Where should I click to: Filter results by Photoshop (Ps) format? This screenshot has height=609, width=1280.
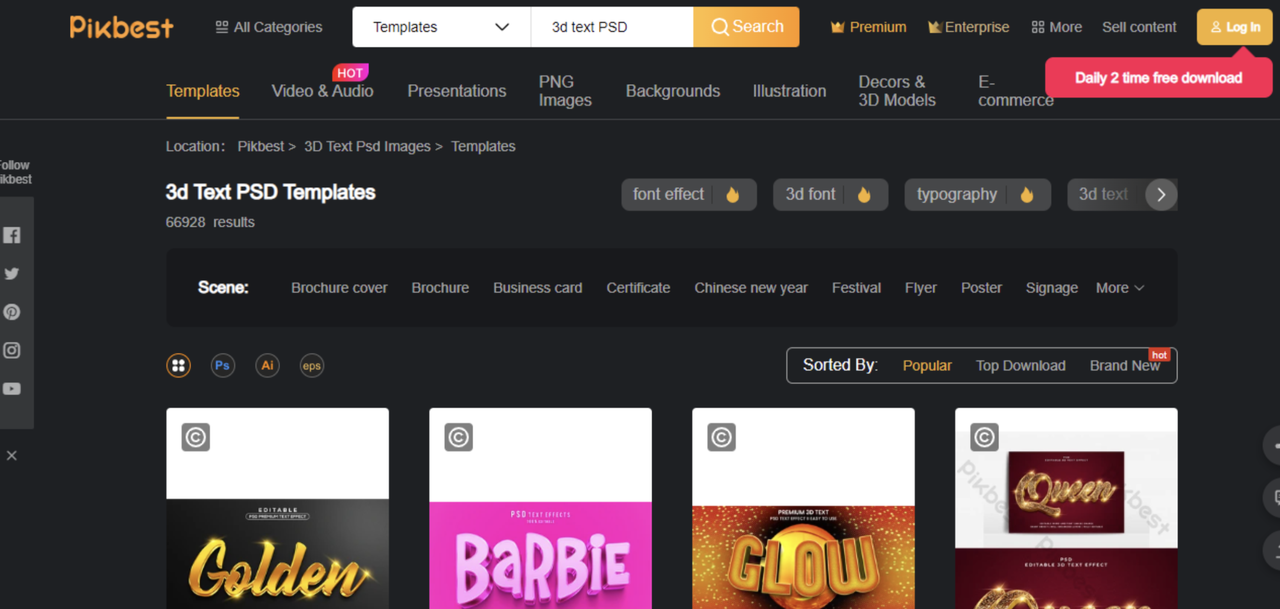pos(222,365)
